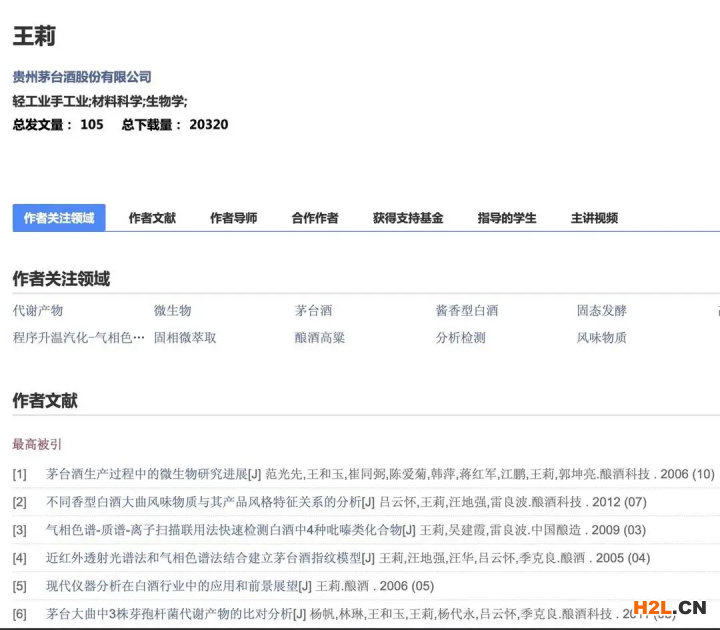
Task: Select the 酱香型白酒 research field
Action: [467, 310]
